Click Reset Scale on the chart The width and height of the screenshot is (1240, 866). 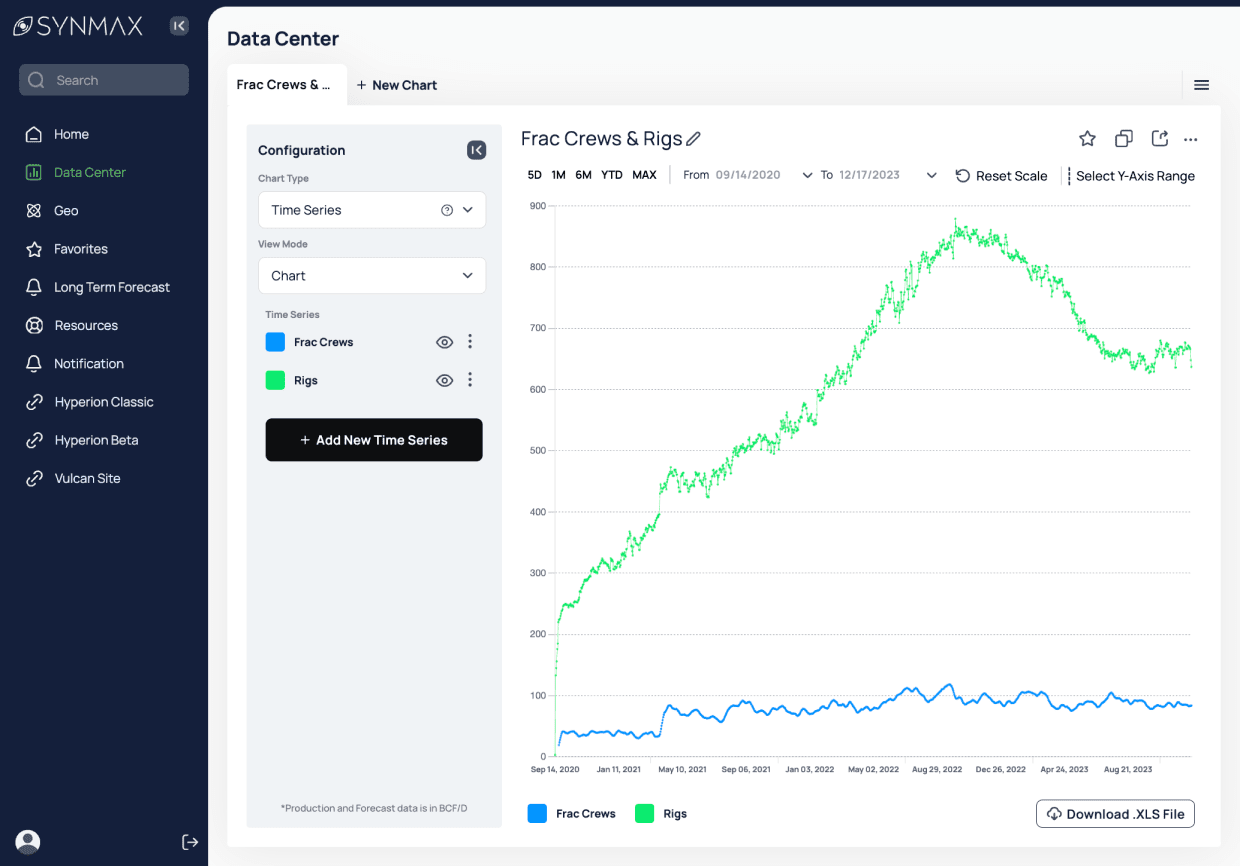point(1001,175)
